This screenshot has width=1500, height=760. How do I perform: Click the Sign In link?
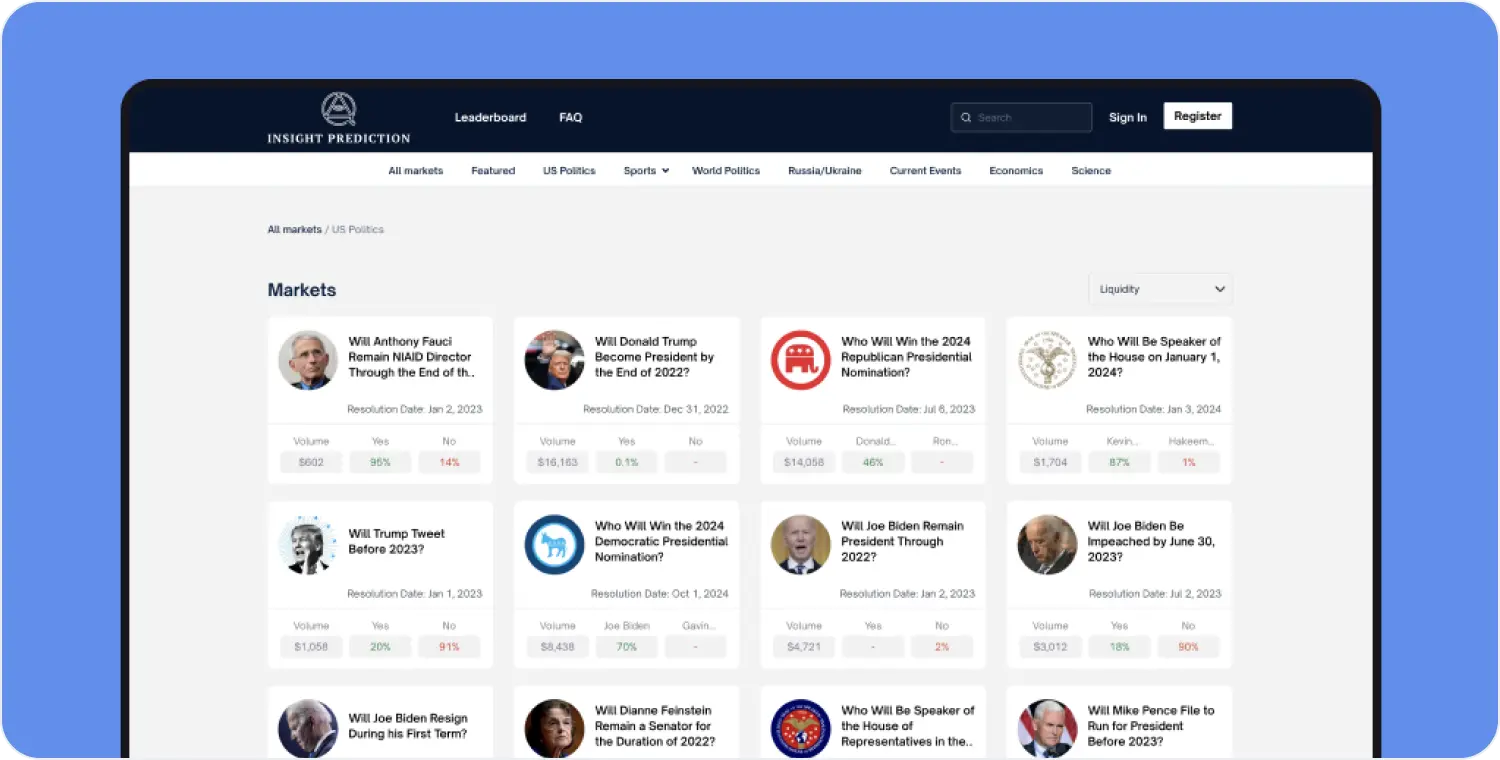click(x=1128, y=118)
